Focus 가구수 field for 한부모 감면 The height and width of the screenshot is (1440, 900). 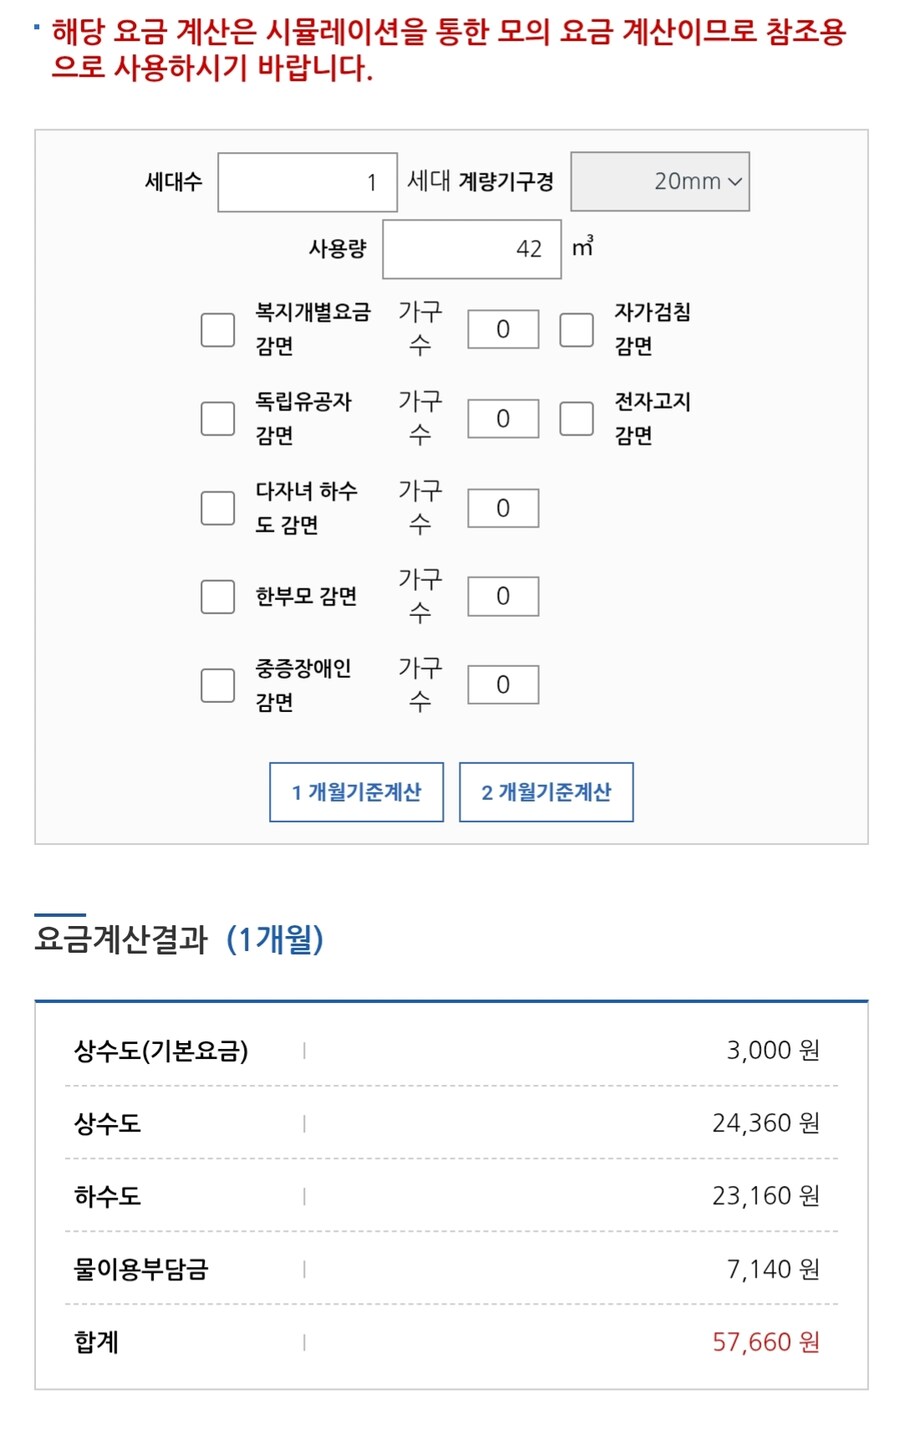tap(503, 596)
